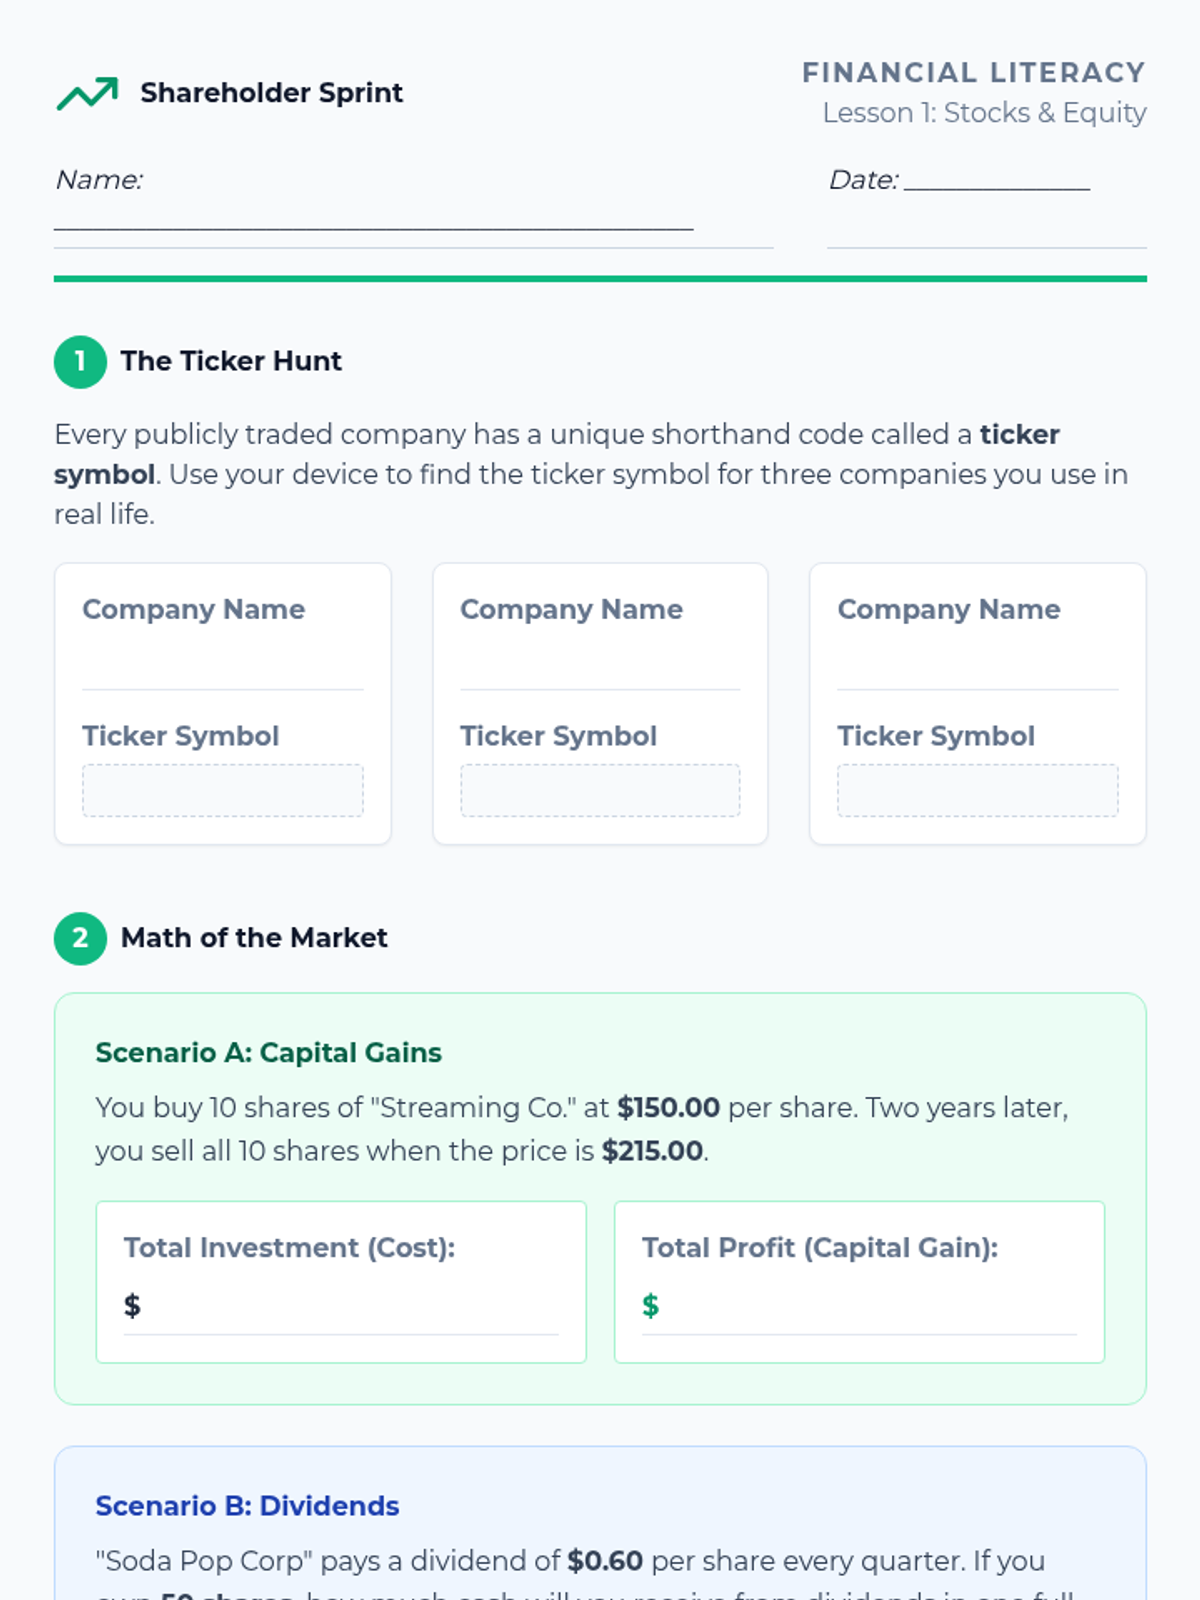Screen dimensions: 1200x1600
Task: Focus the third Ticker Symbol dashed box
Action: pos(977,790)
